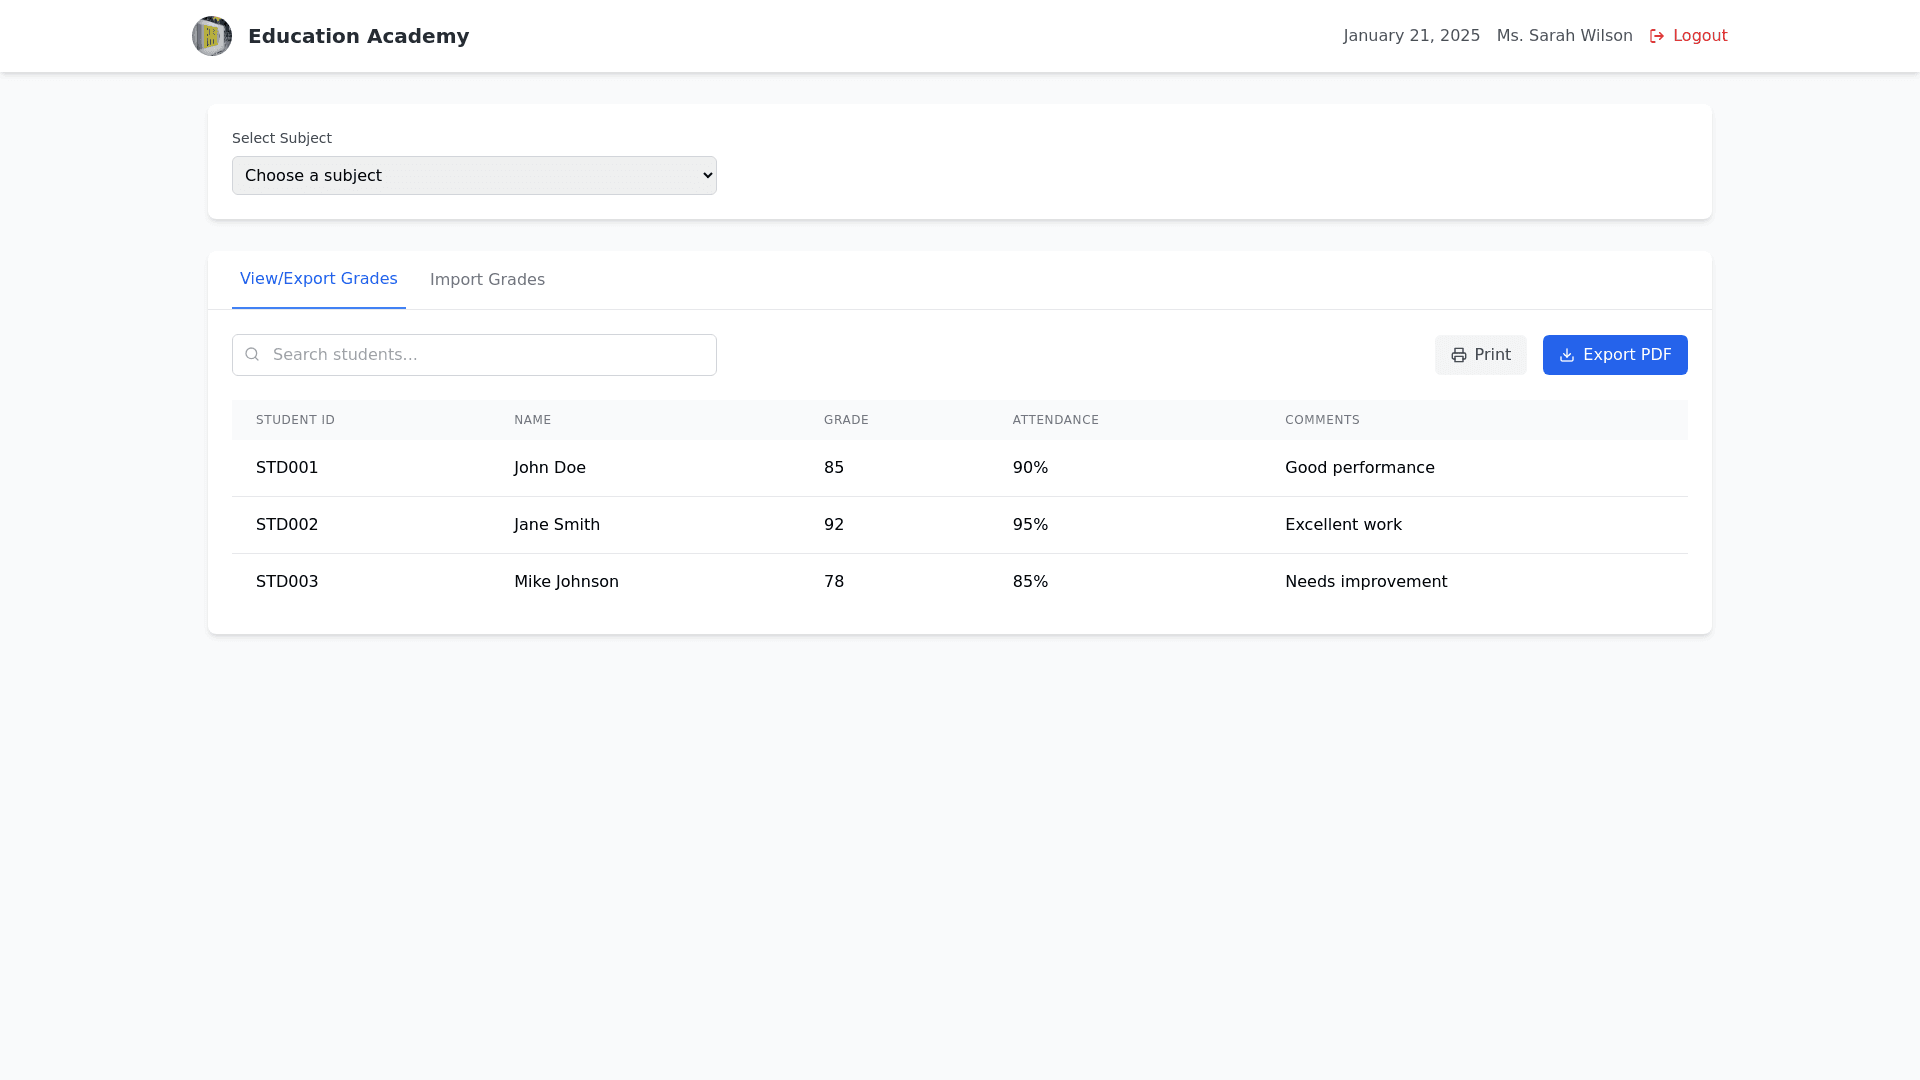The image size is (1920, 1080).
Task: Click the download icon on the Export PDF button
Action: (1566, 355)
